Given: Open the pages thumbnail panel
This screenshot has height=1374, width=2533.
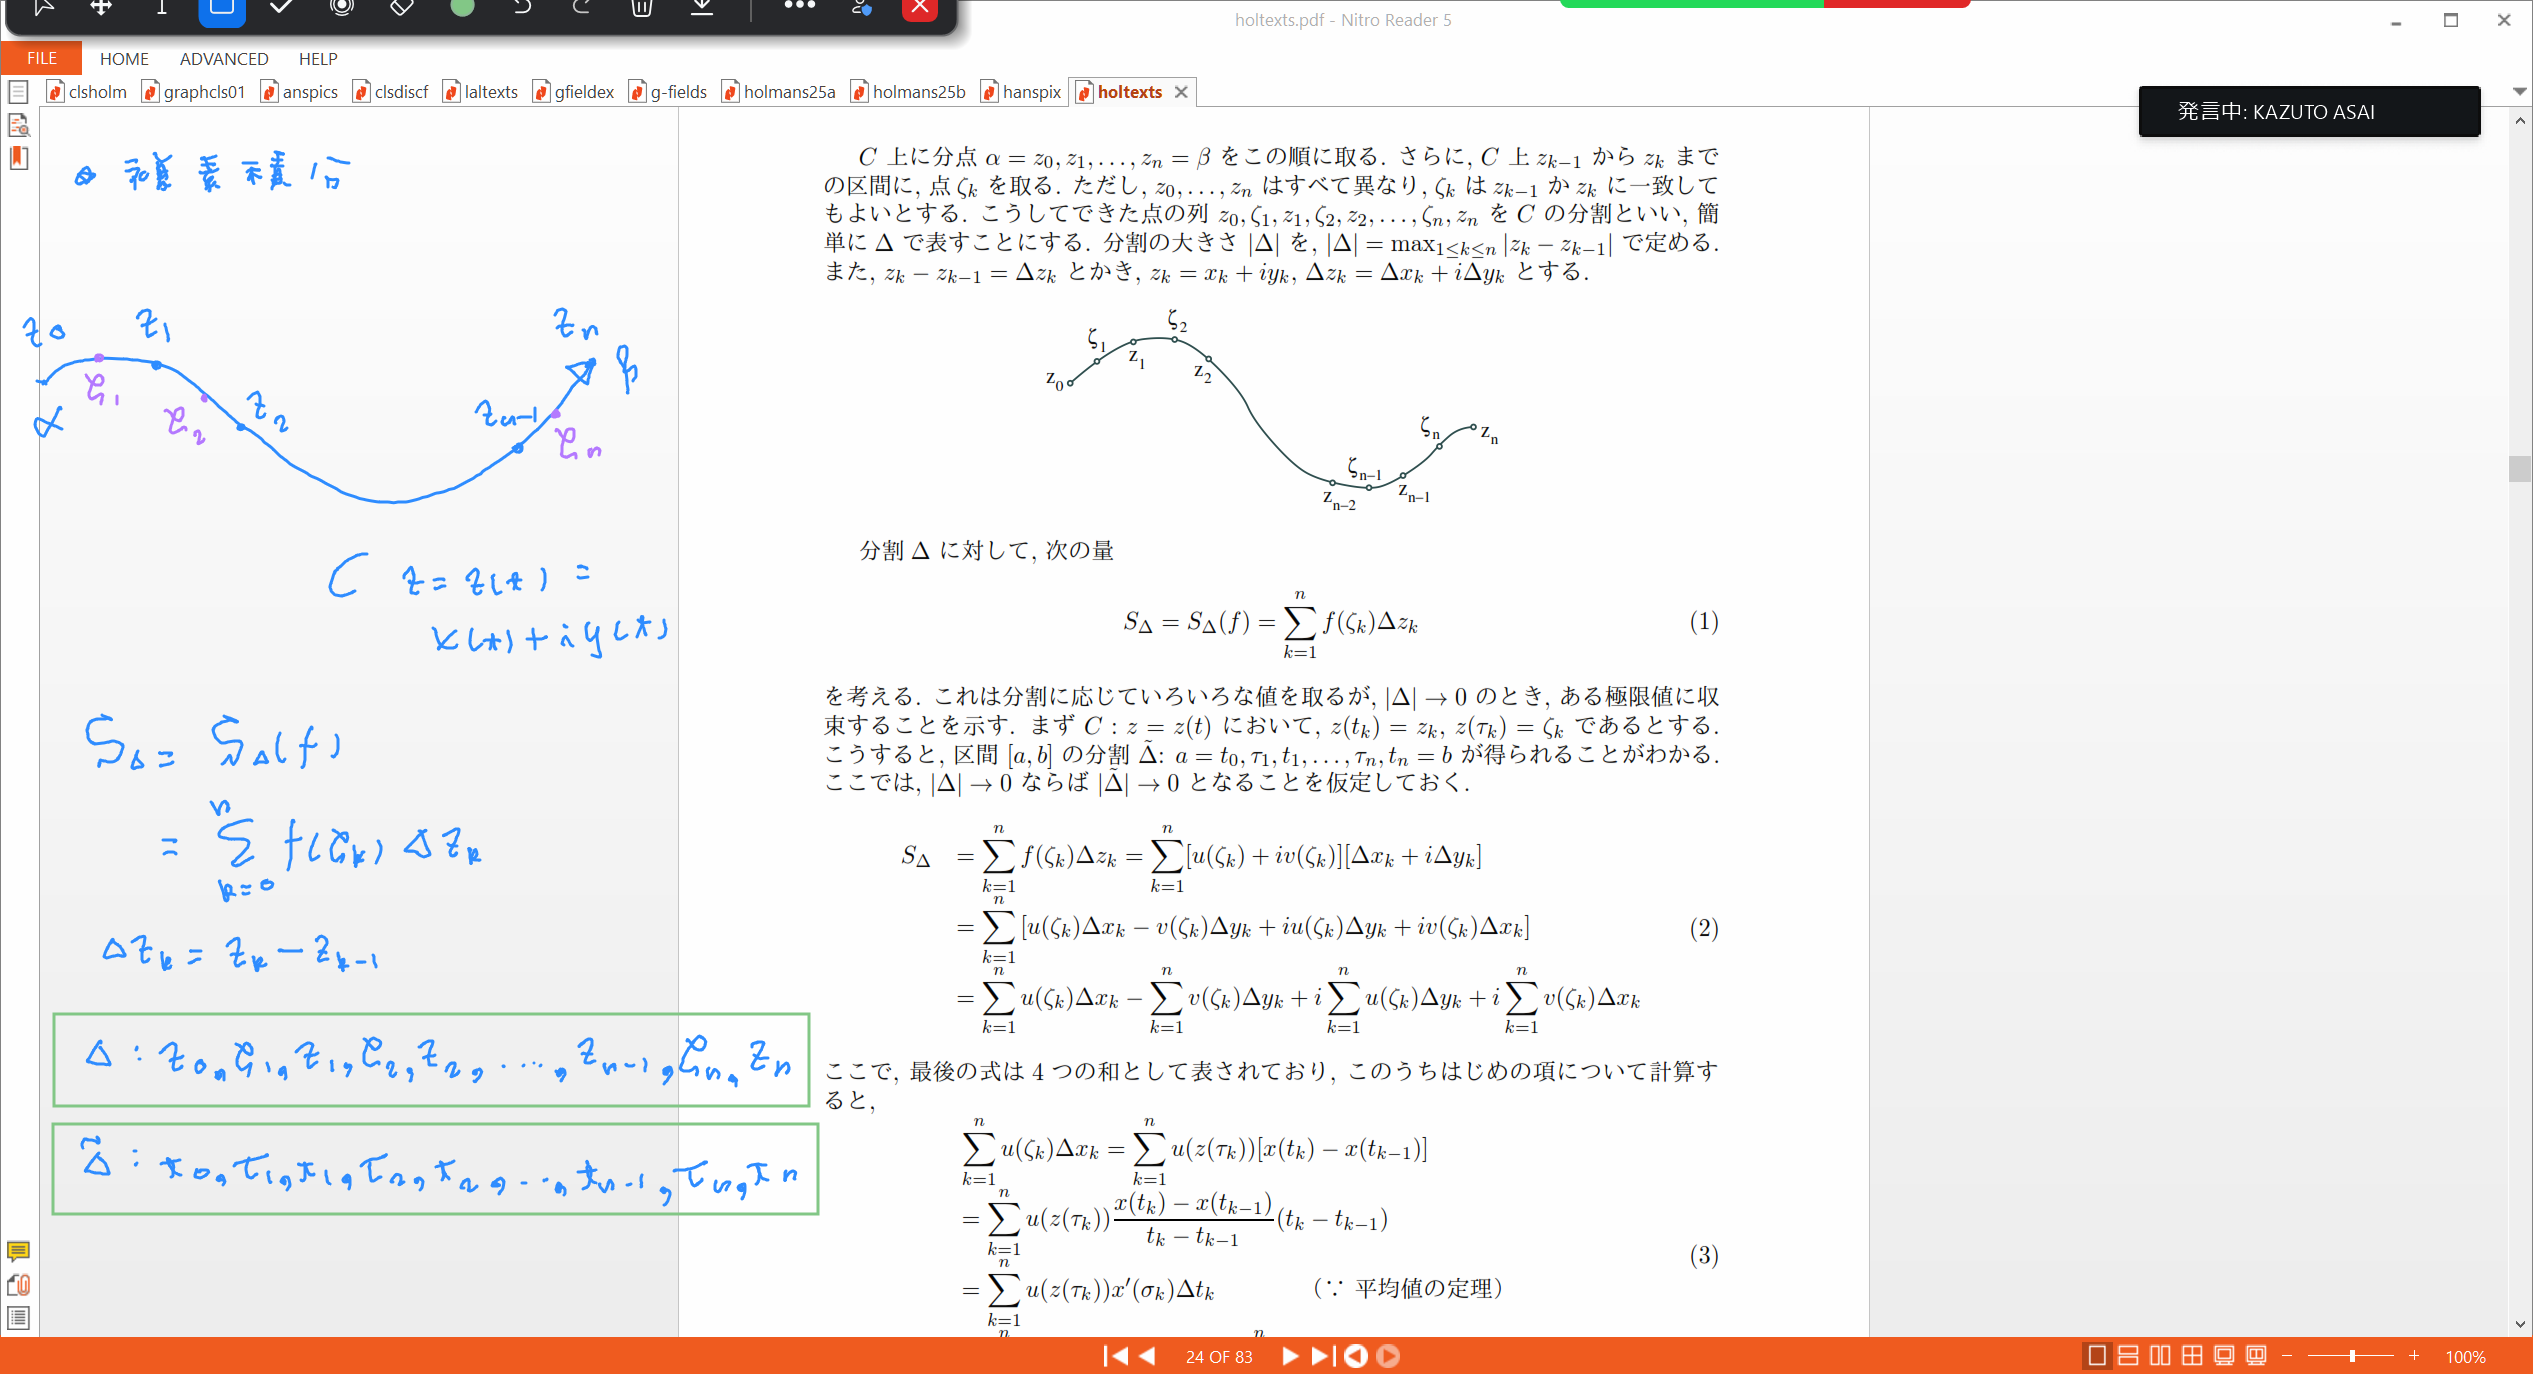Looking at the screenshot, I should [x=18, y=91].
